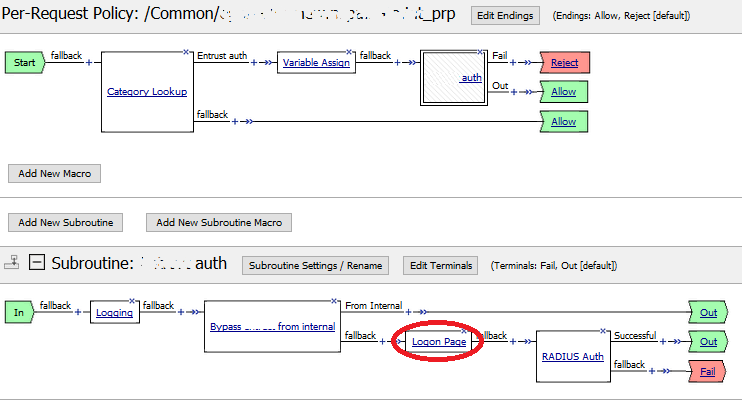Open the Logon Page item
Screen dimensions: 742x401
439,342
